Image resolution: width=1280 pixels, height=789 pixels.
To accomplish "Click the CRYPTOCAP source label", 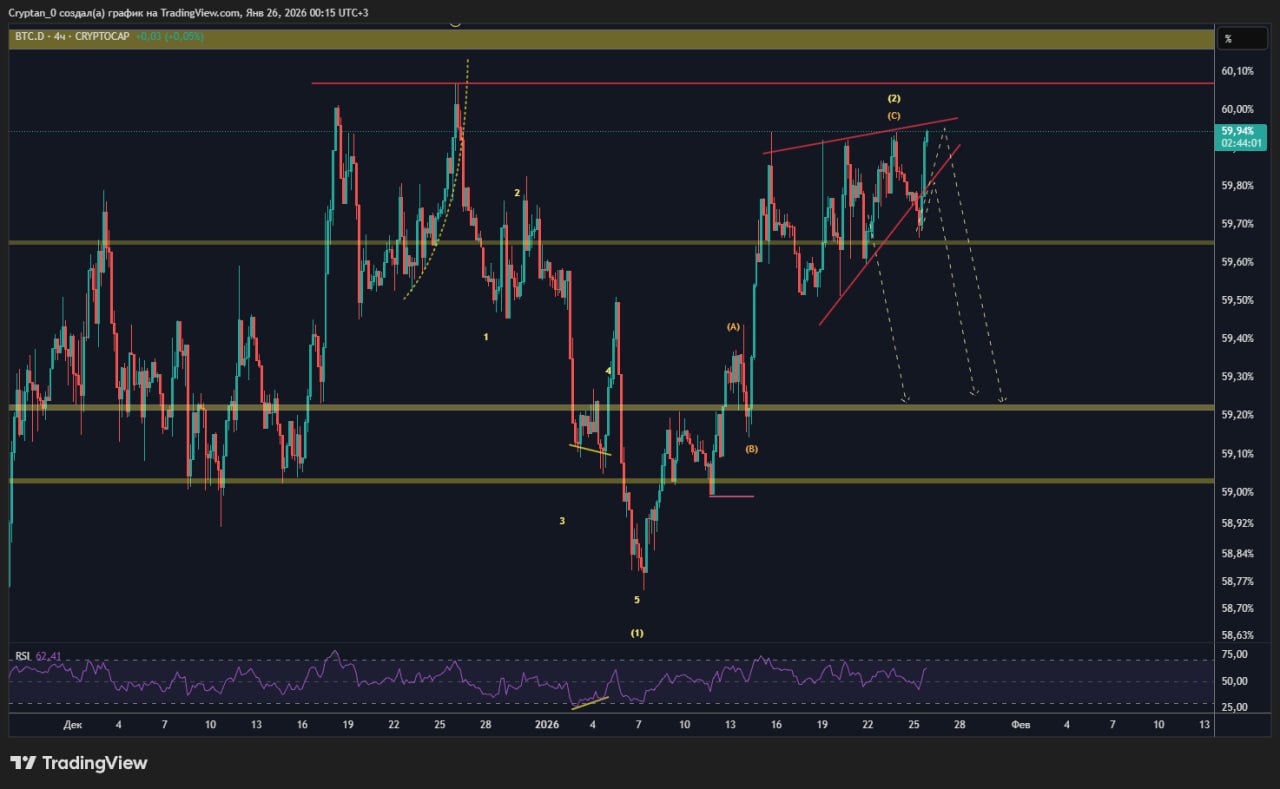I will 102,36.
